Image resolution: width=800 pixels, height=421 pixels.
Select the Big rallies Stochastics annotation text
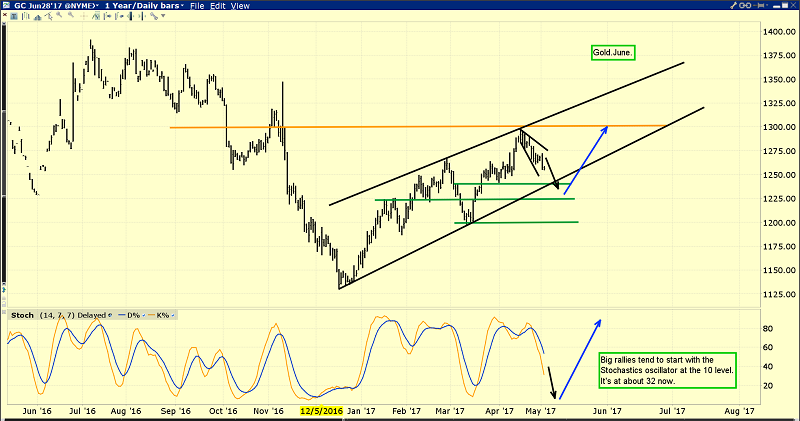[668, 370]
